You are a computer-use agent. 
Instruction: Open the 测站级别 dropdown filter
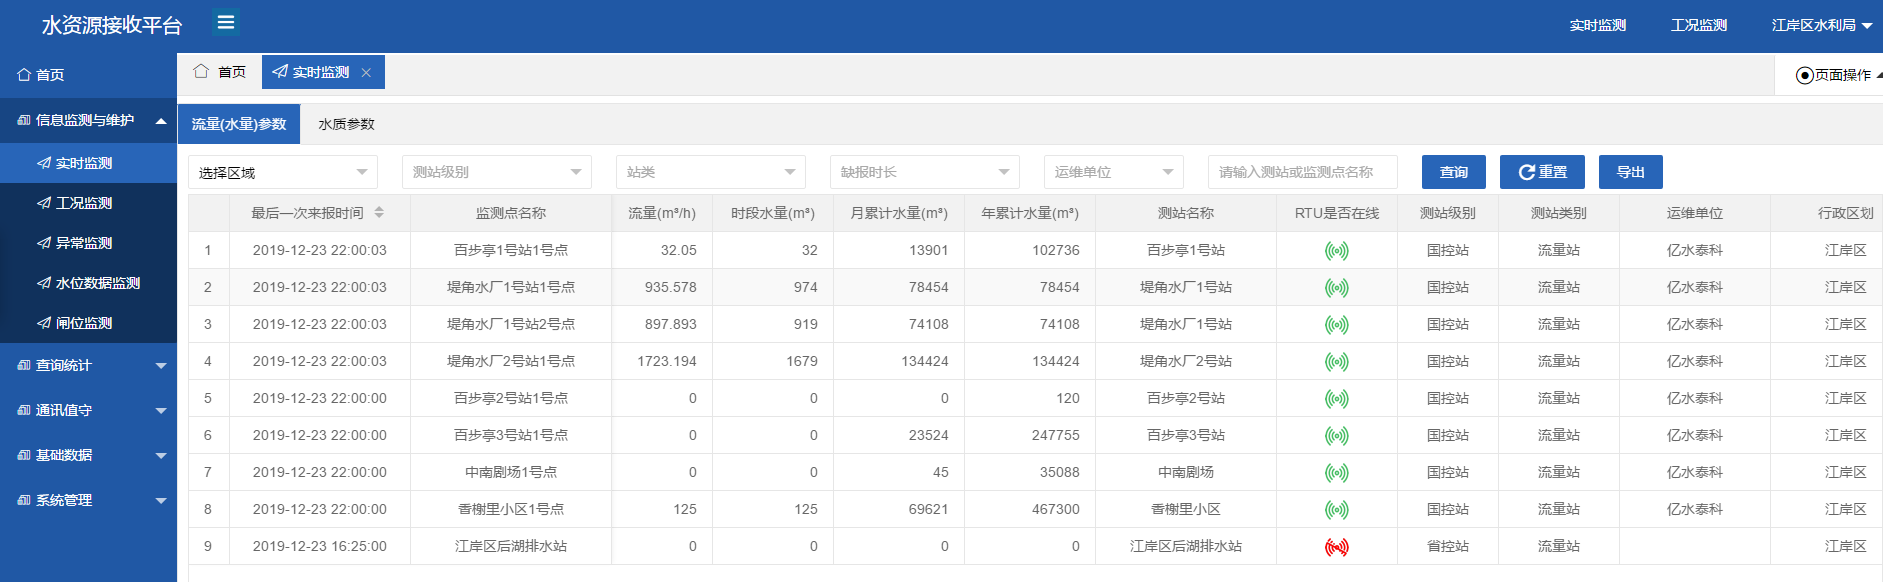click(496, 173)
